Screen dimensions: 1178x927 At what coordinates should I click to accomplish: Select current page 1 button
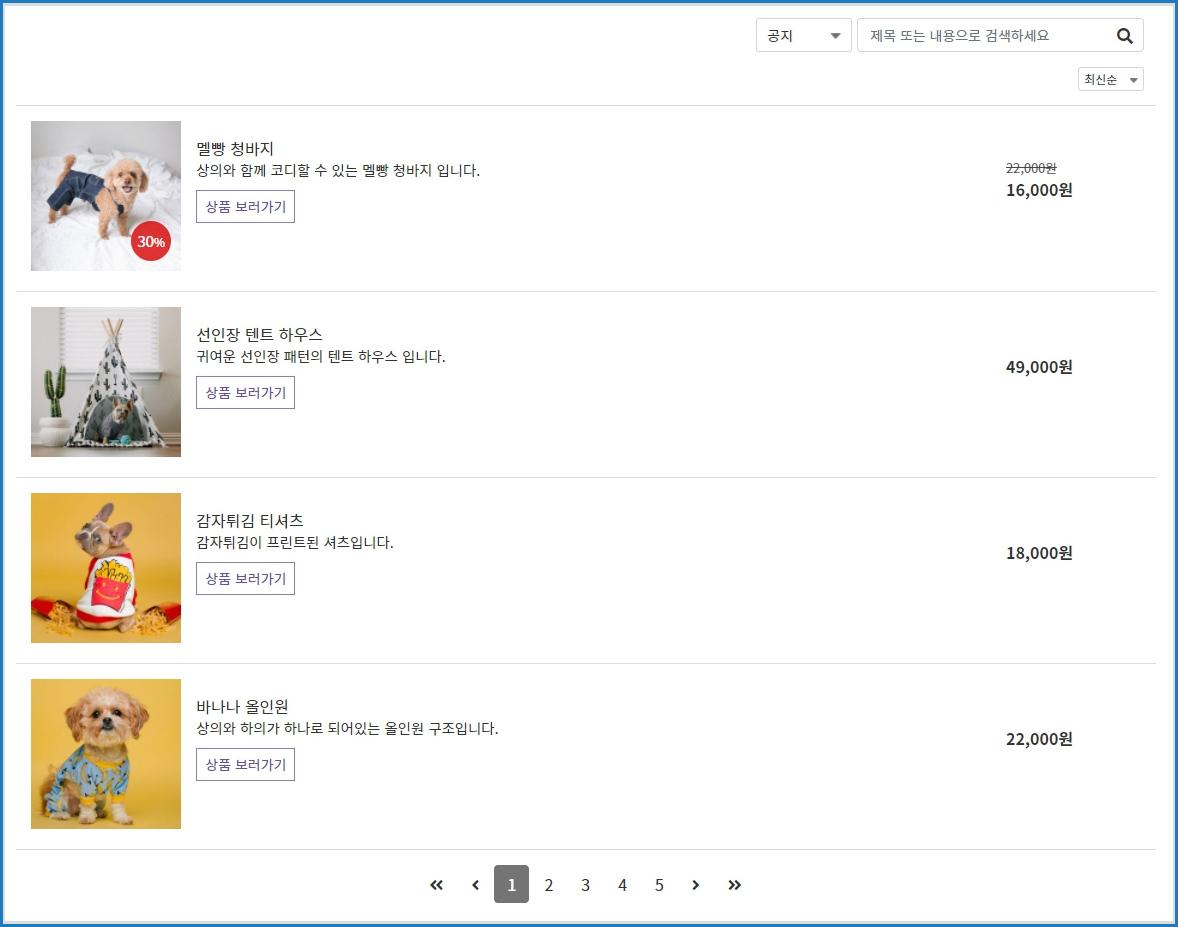(x=511, y=885)
